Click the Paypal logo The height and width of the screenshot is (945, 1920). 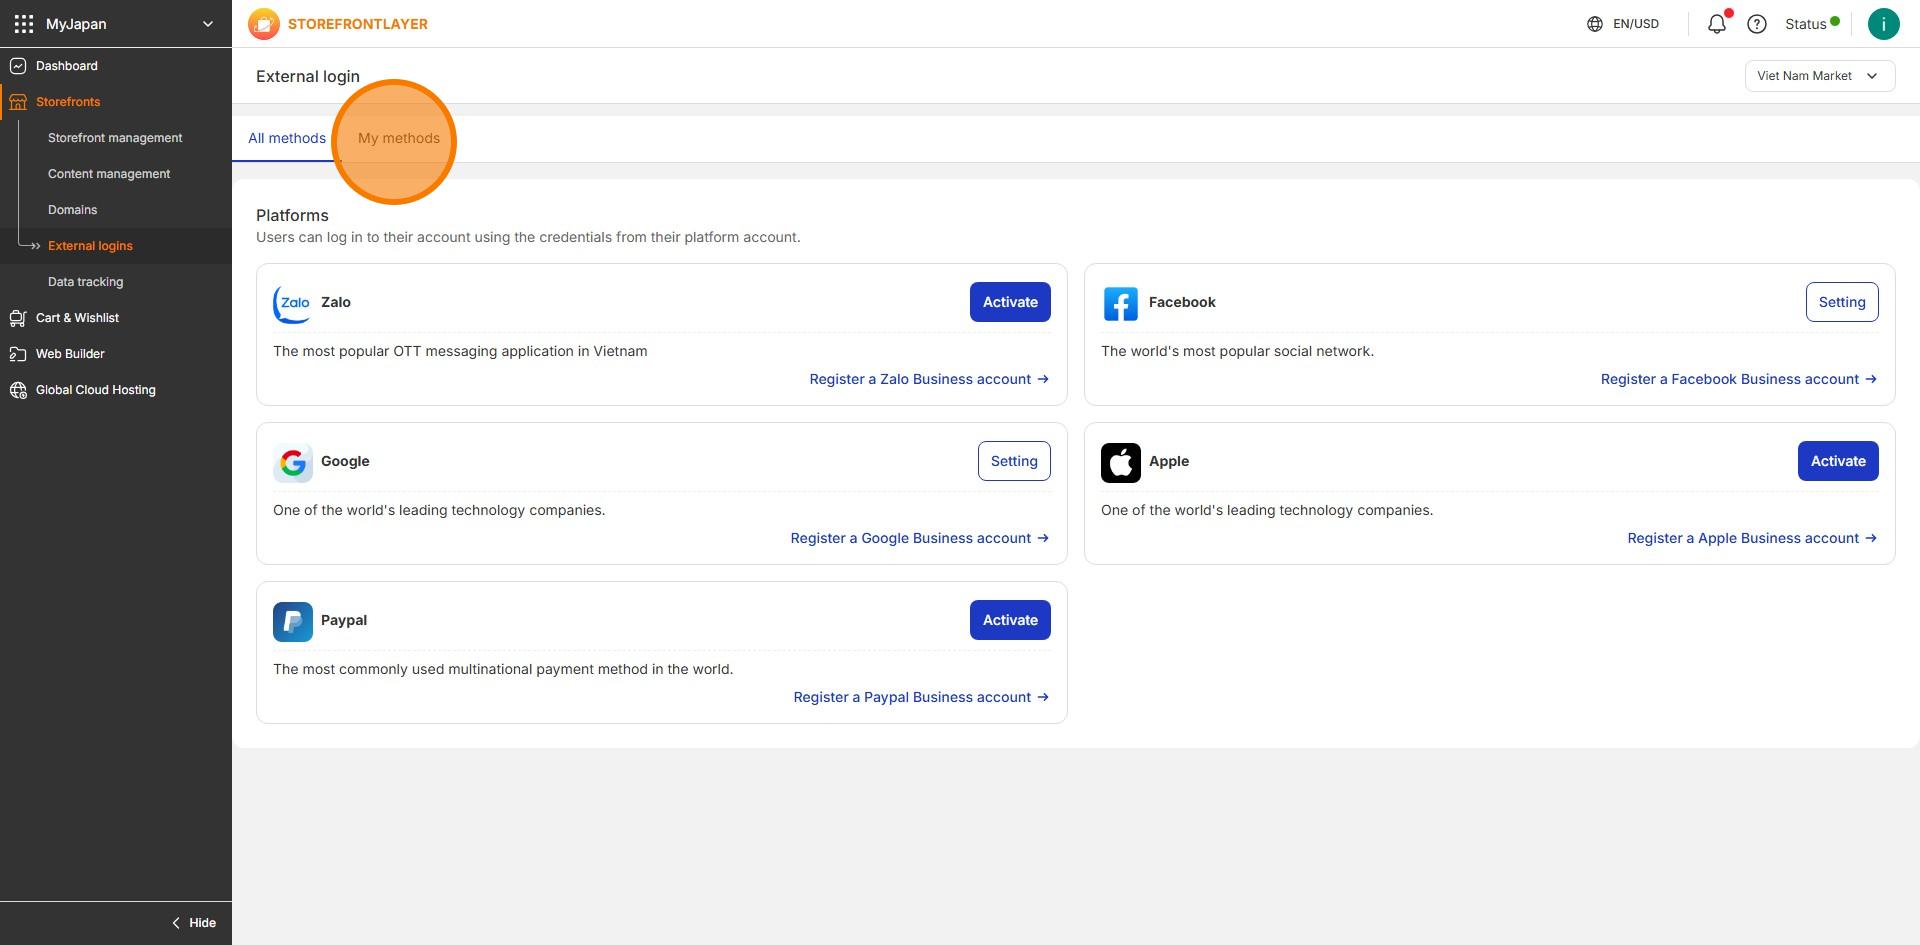click(x=293, y=621)
